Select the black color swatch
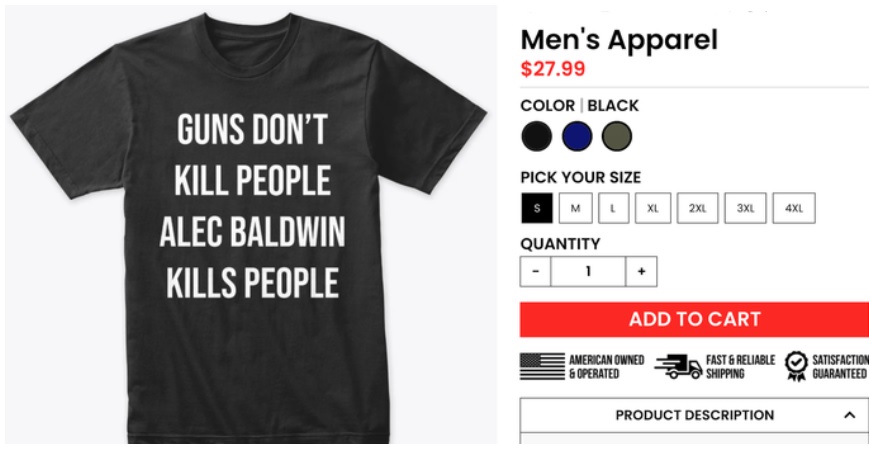The width and height of the screenshot is (869, 453). [536, 136]
